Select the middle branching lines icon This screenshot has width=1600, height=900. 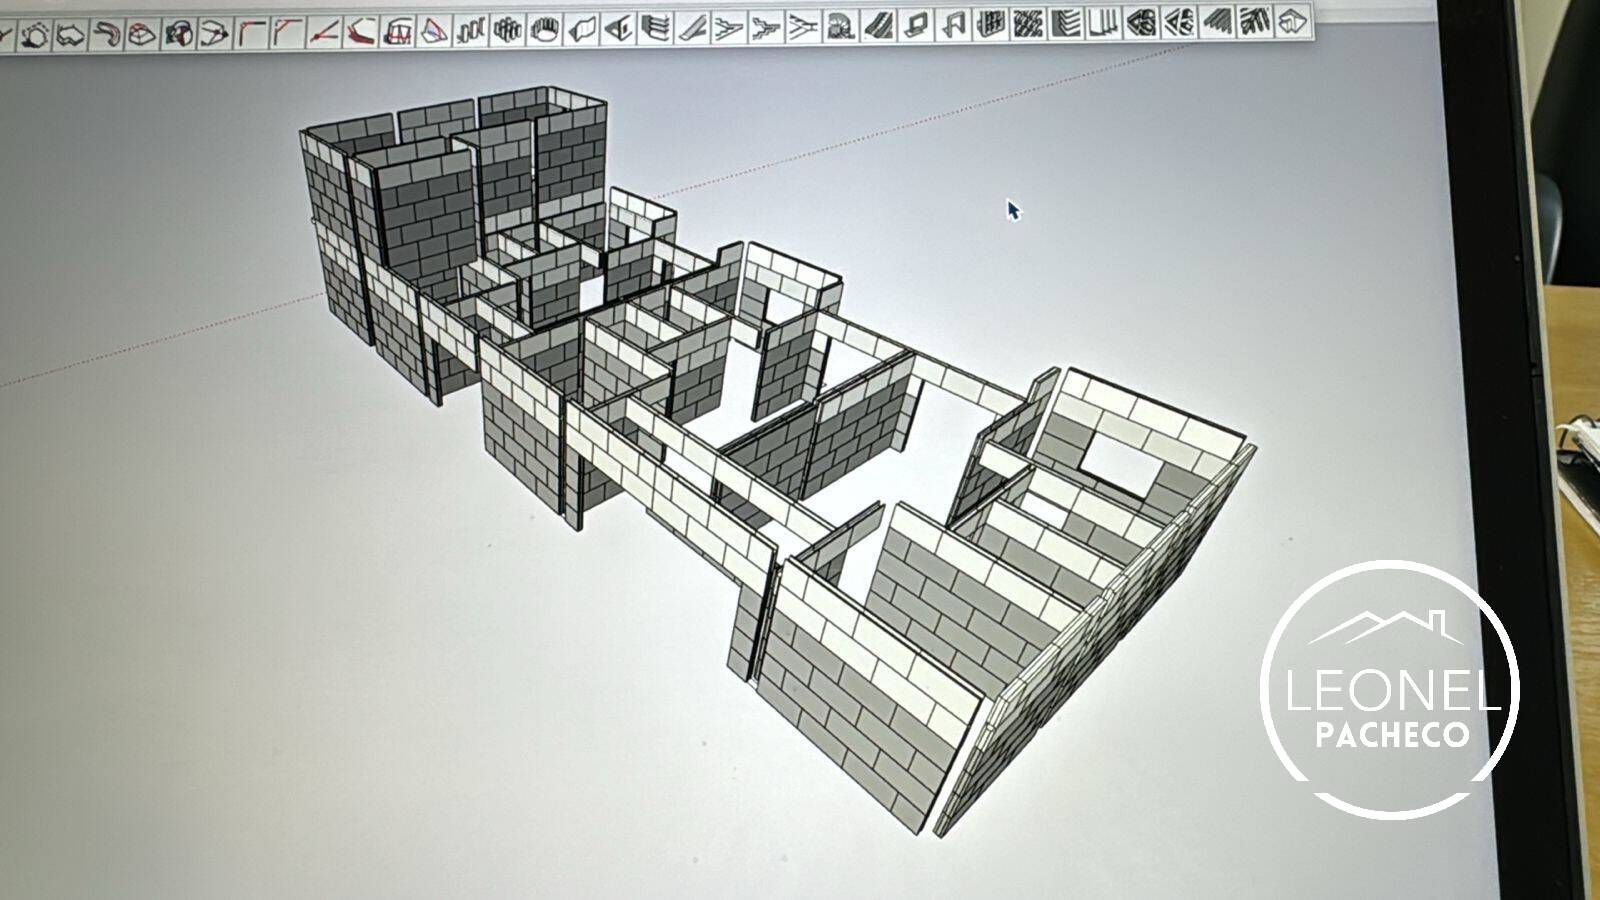[766, 27]
